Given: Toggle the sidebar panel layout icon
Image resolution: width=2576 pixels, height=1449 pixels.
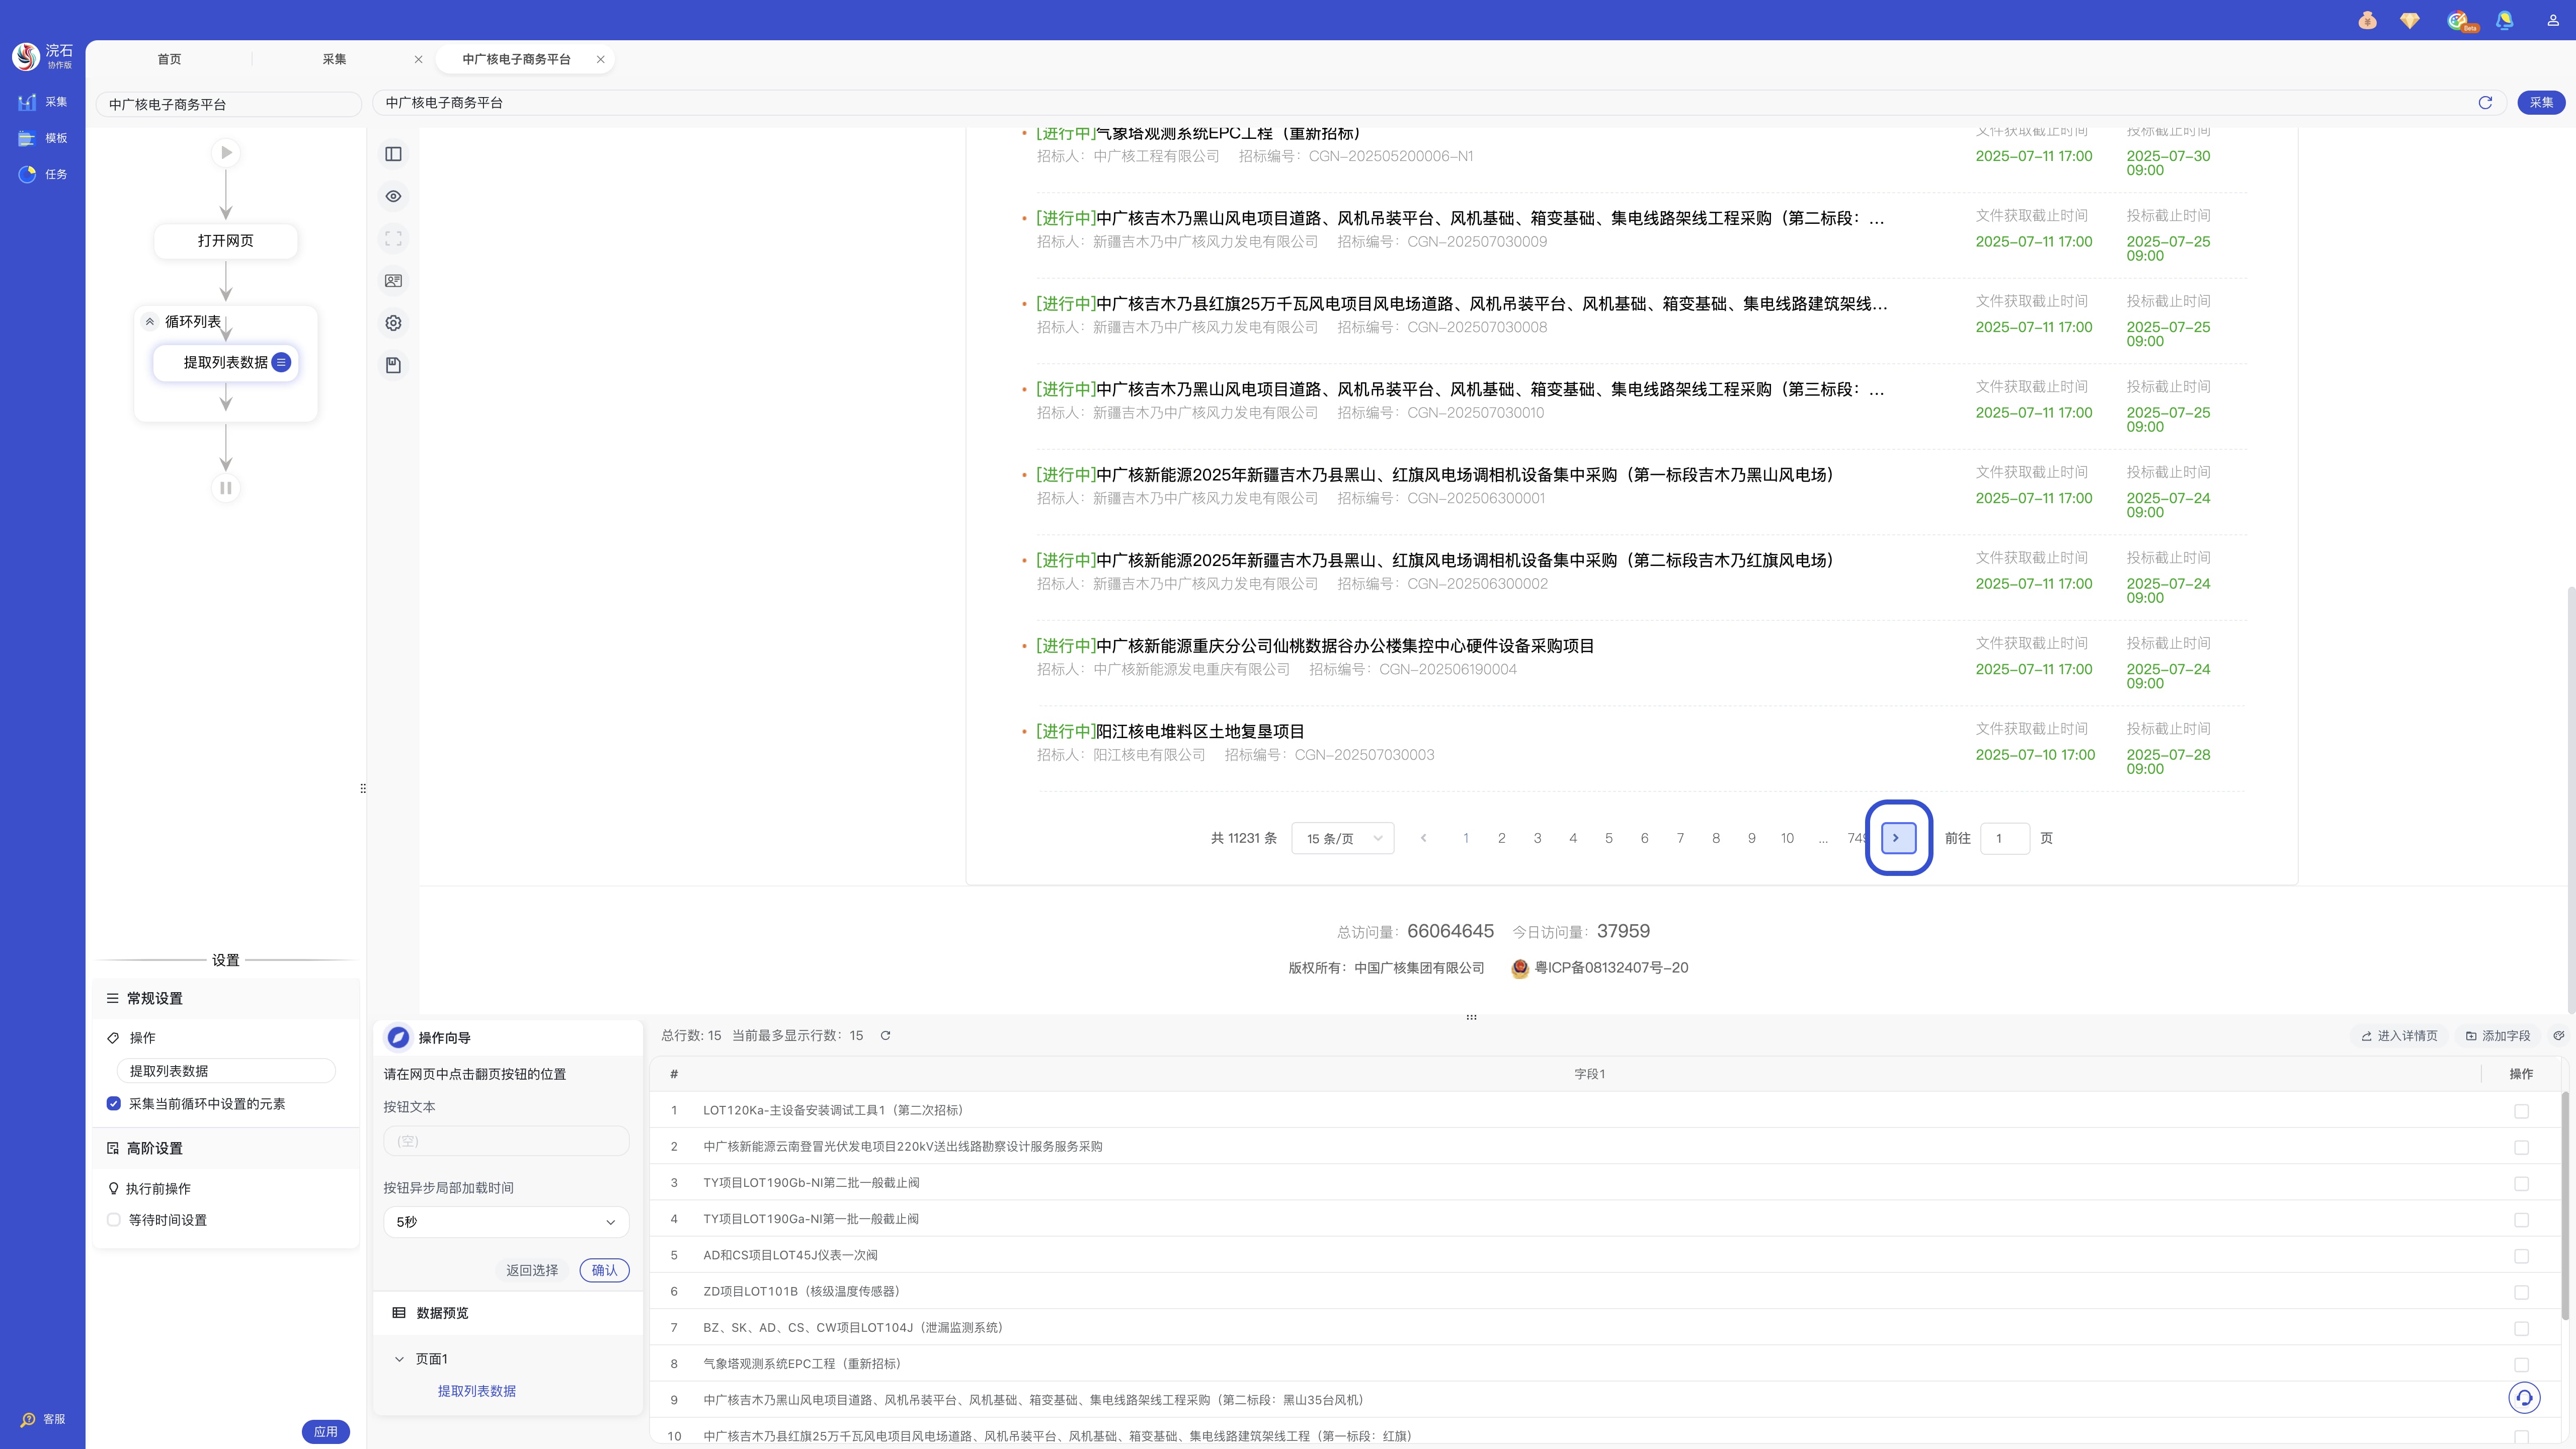Looking at the screenshot, I should click(393, 154).
